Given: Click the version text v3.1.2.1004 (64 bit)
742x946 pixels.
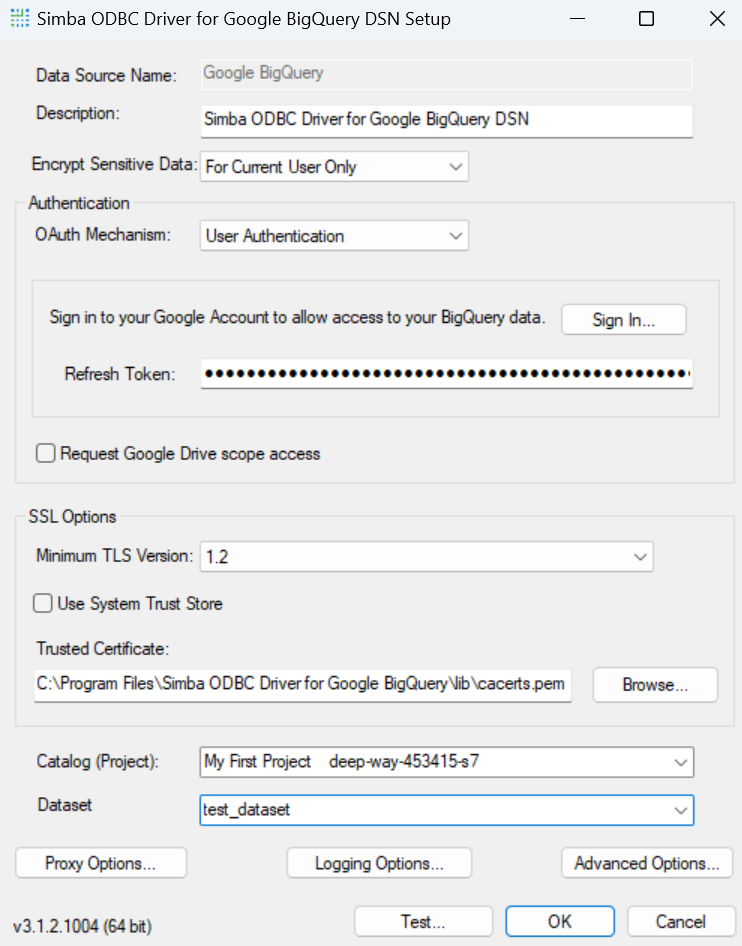Looking at the screenshot, I should click(x=82, y=925).
